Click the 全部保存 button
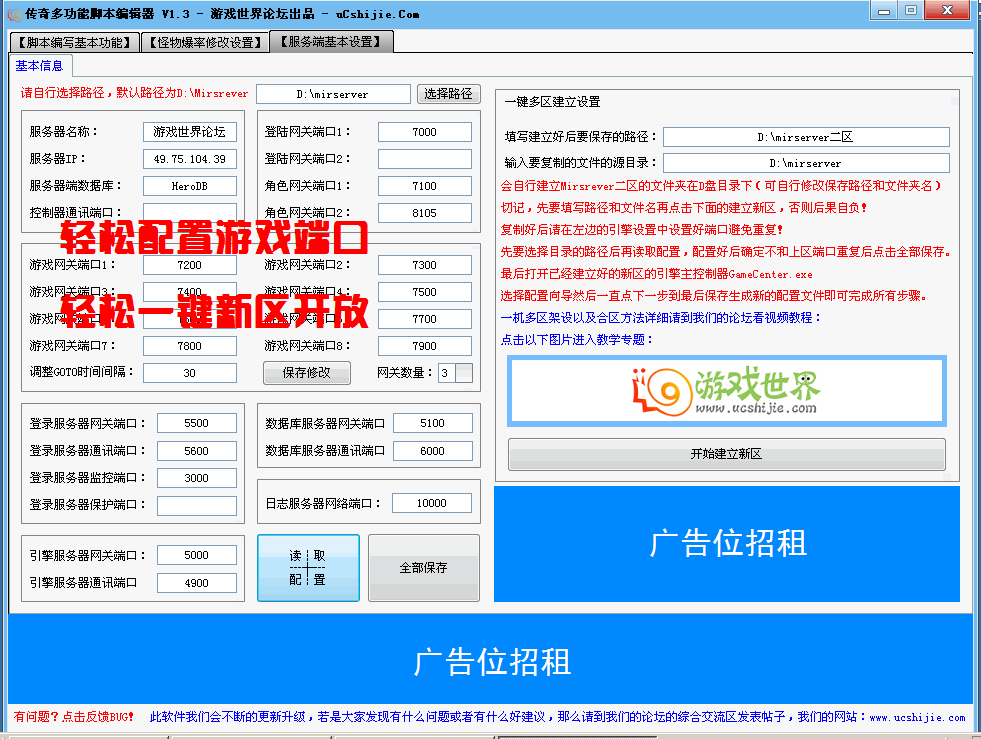 pos(424,568)
